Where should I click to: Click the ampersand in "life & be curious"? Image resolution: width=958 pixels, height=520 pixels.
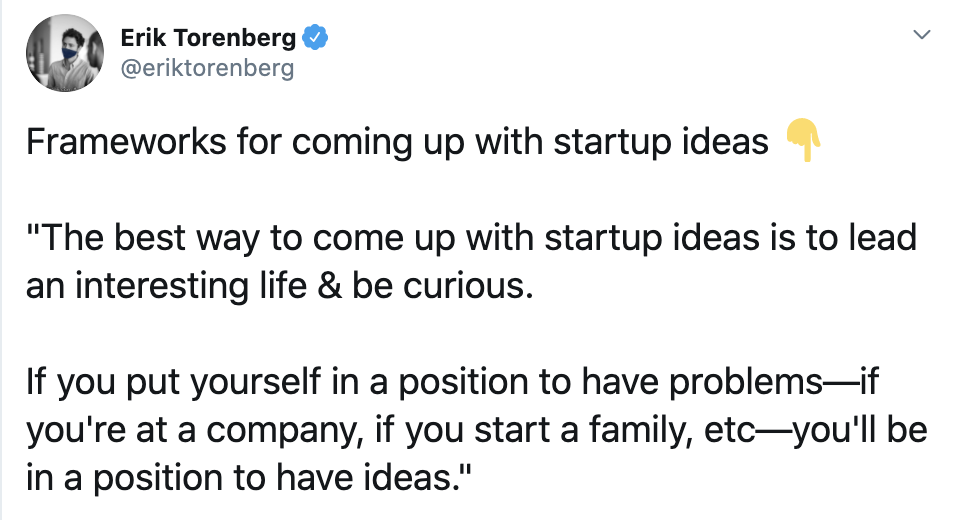pos(329,287)
